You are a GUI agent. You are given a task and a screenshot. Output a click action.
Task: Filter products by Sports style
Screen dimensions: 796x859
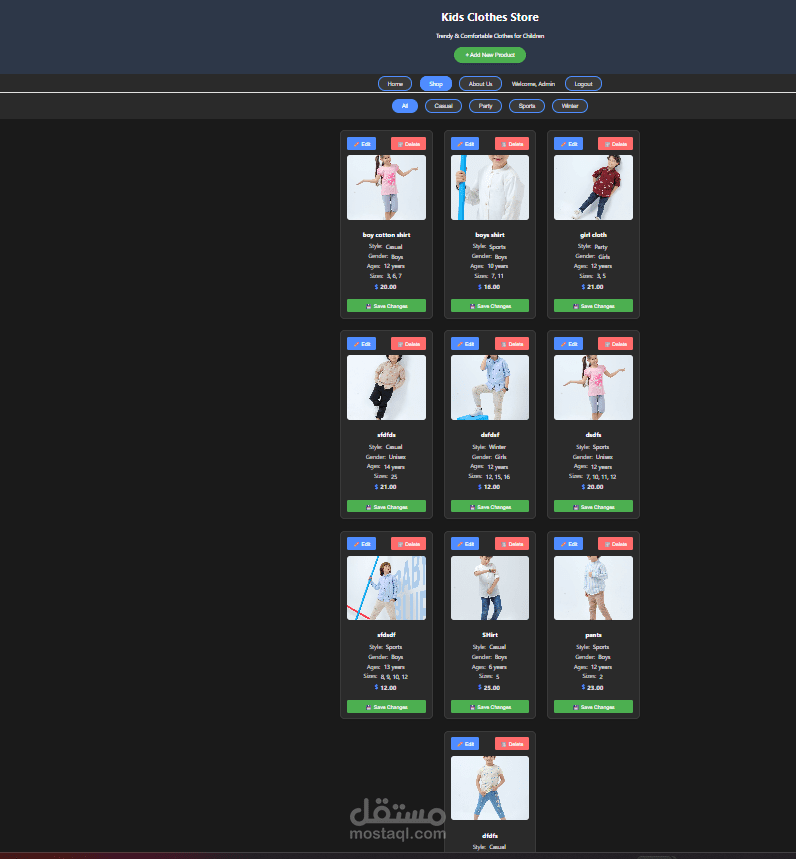(527, 106)
